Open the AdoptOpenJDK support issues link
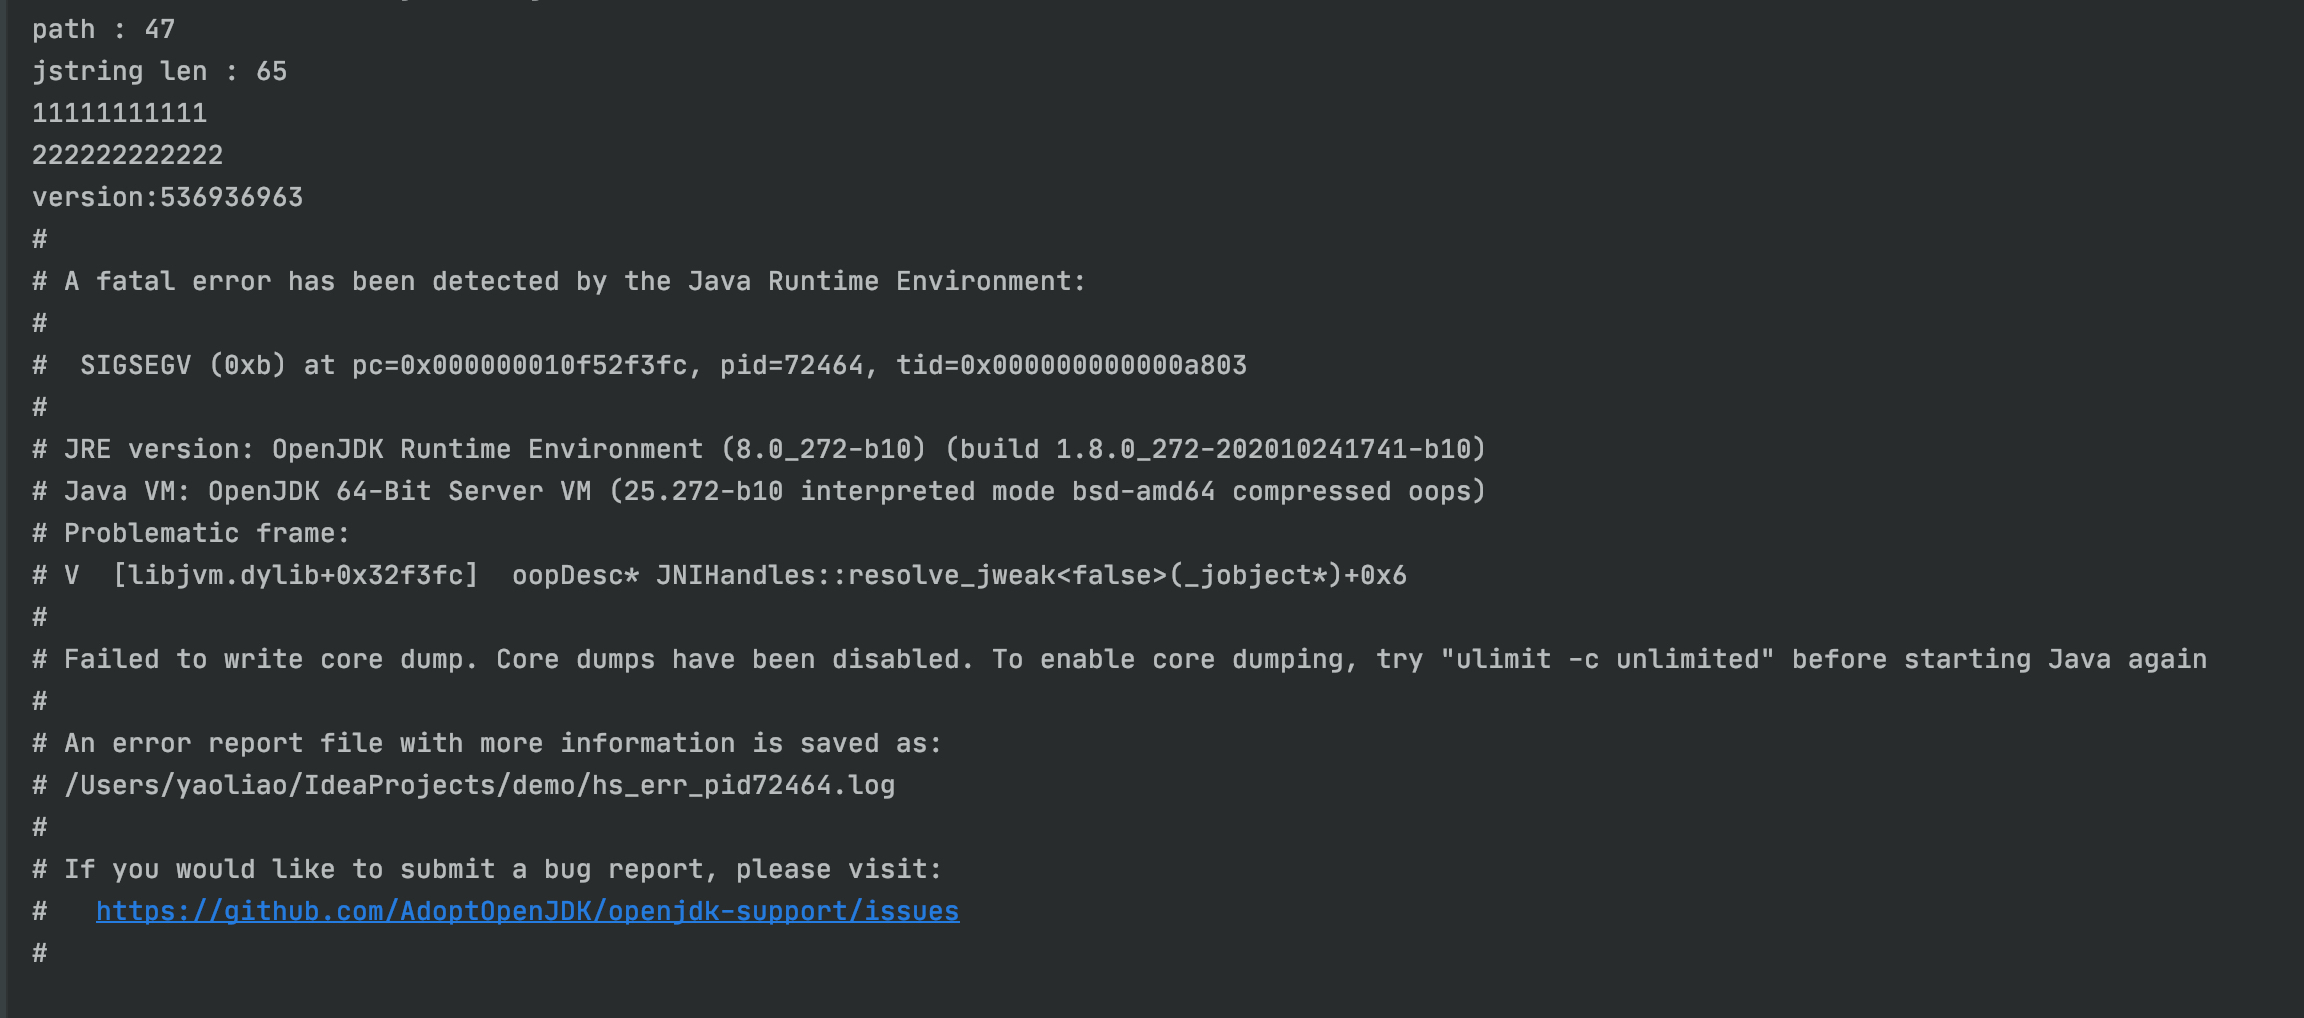2304x1018 pixels. coord(527,911)
